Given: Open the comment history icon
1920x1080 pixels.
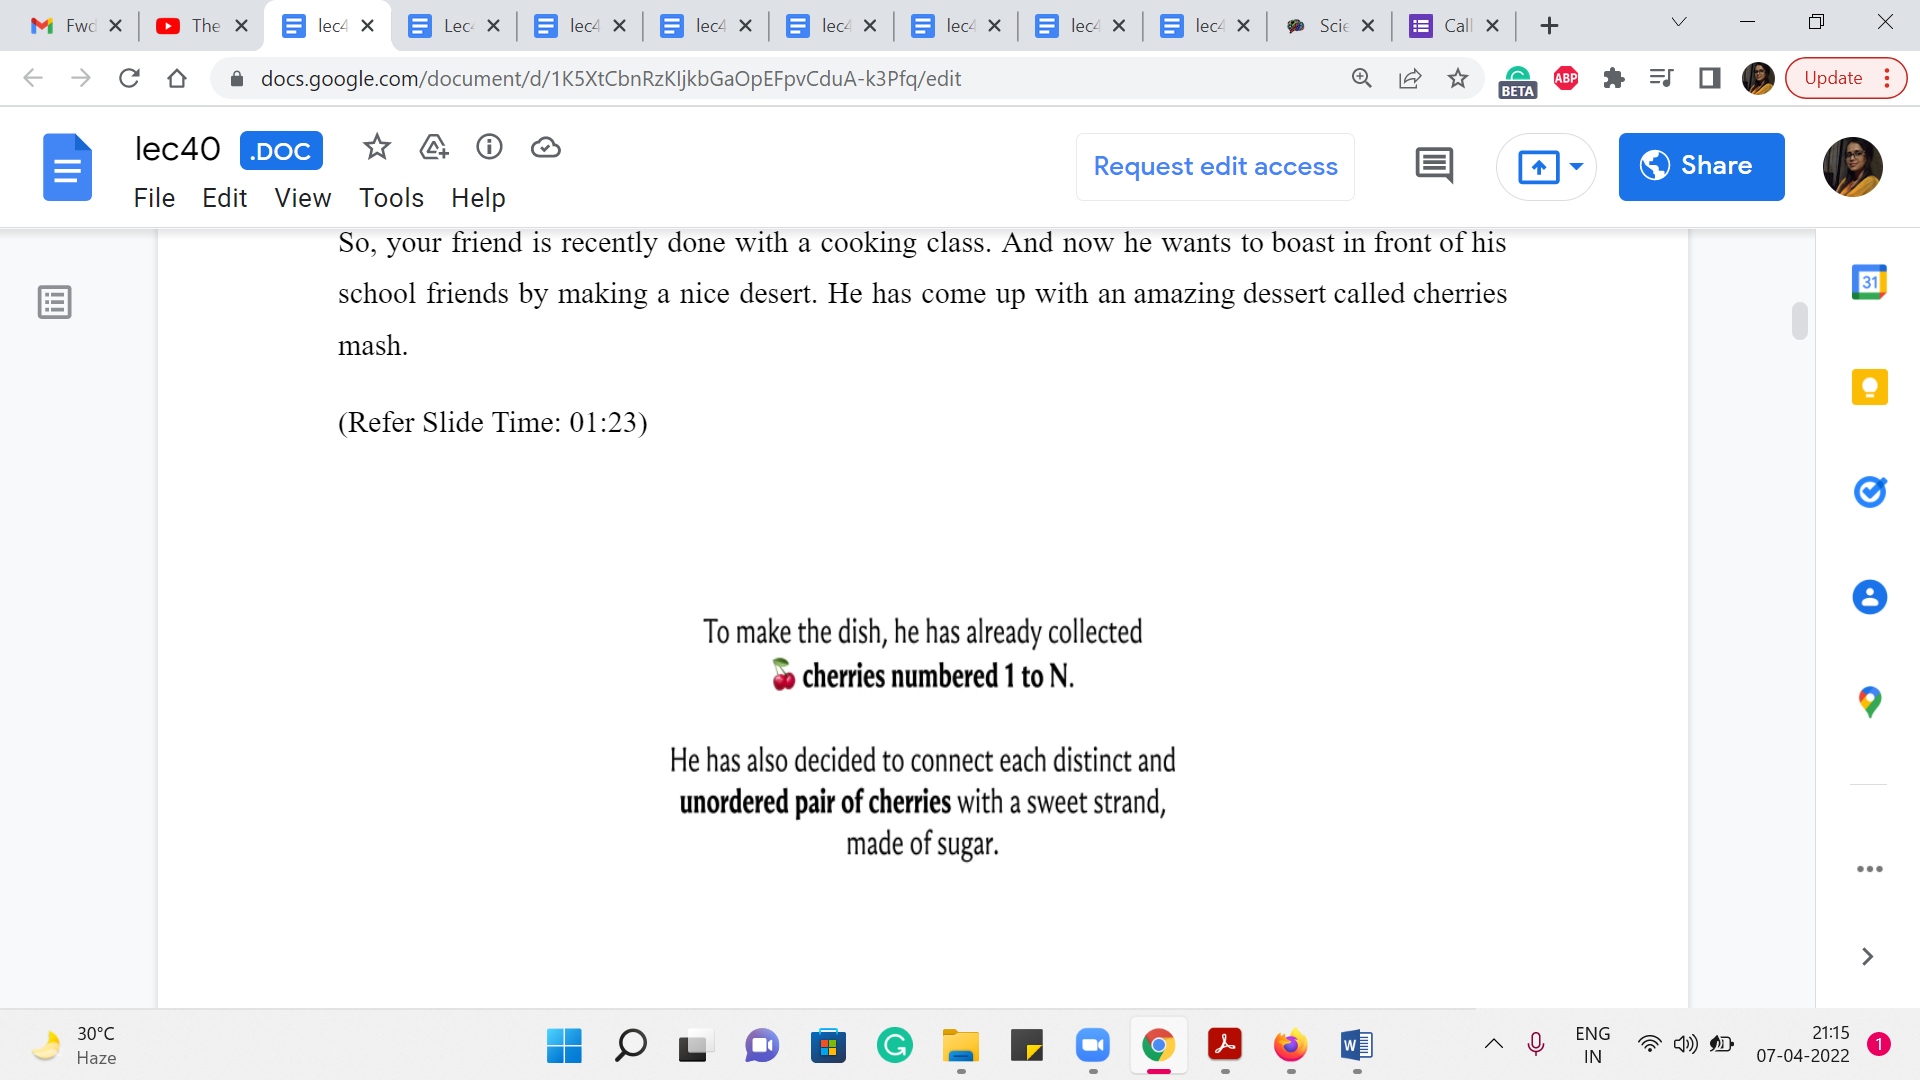Looking at the screenshot, I should tap(1434, 166).
